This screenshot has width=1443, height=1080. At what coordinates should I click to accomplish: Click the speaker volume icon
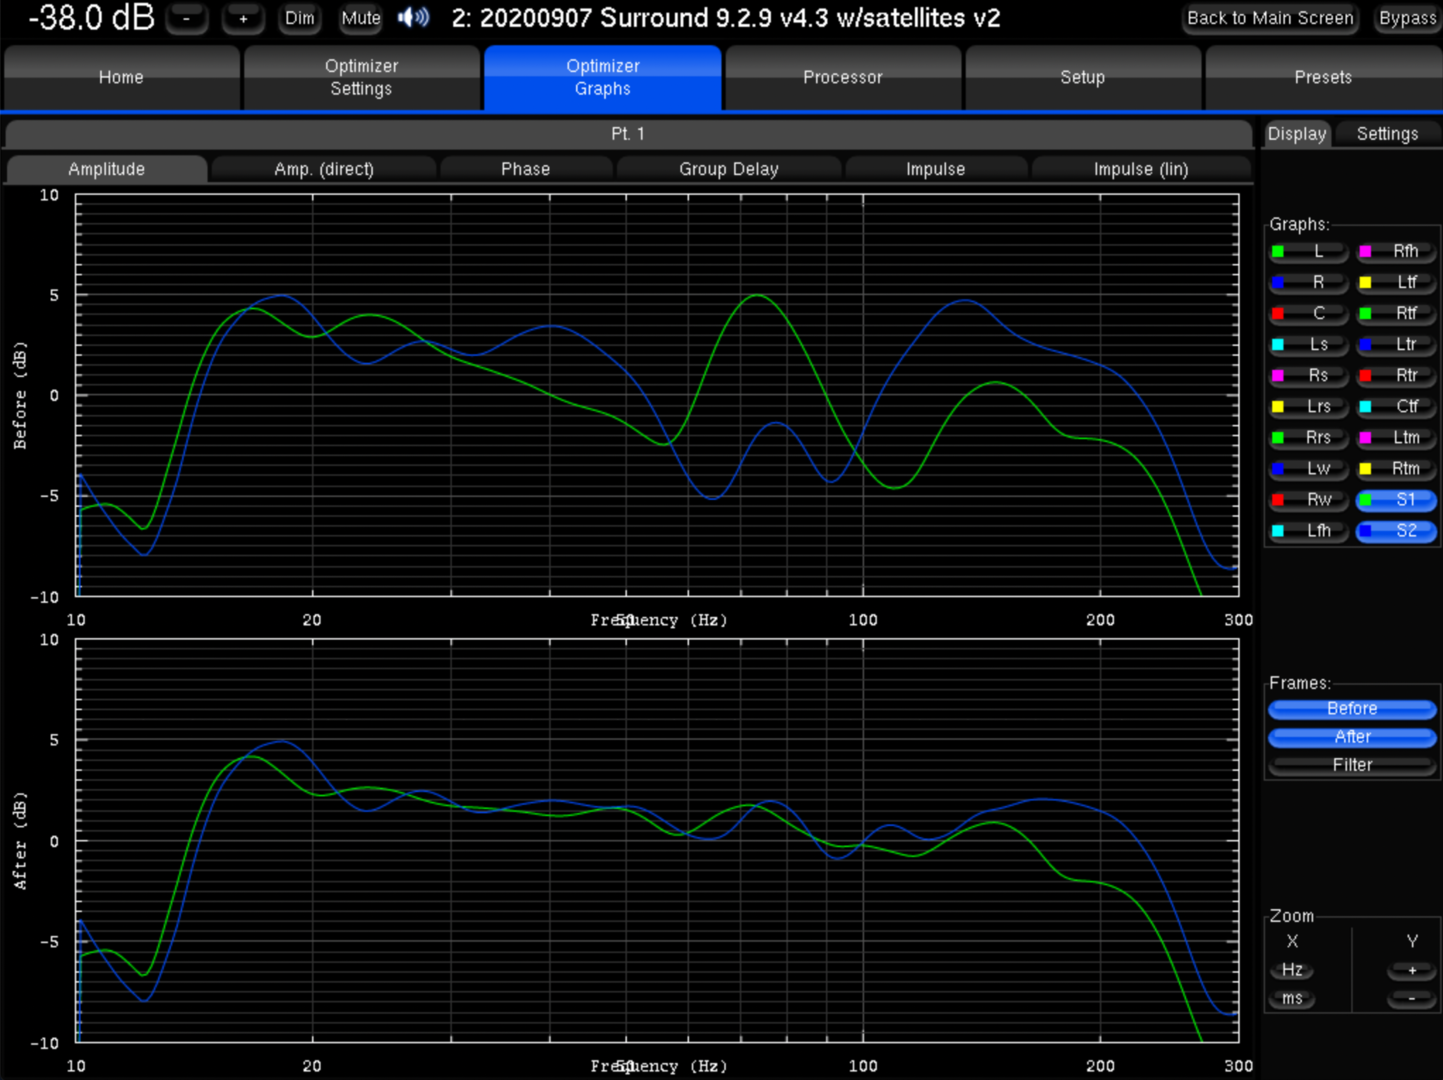[414, 17]
